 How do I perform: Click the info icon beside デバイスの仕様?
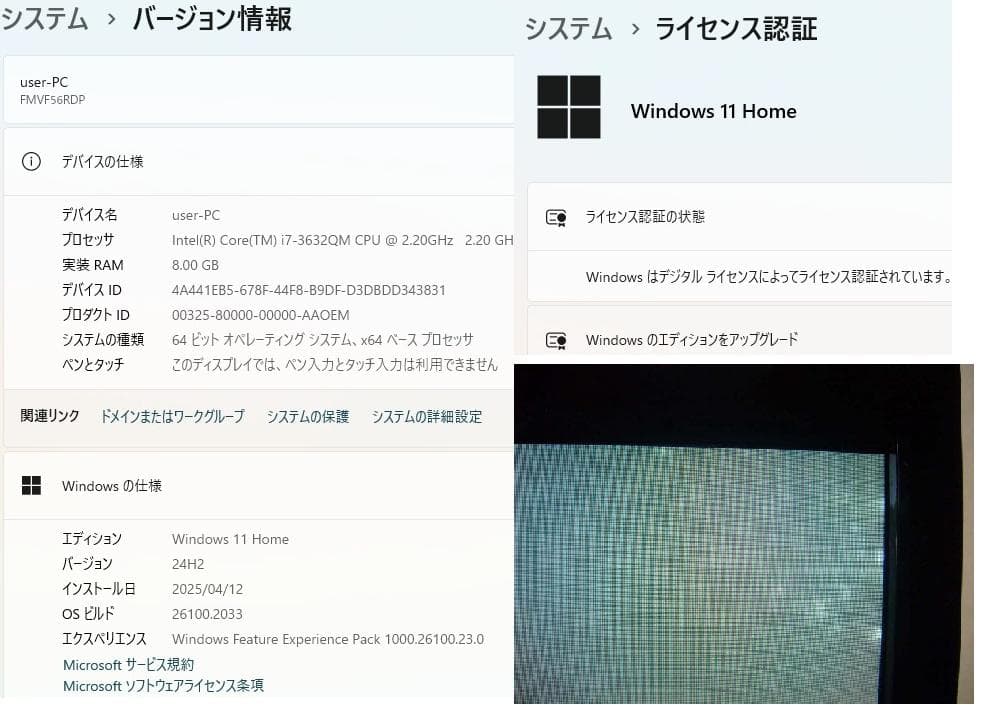[31, 160]
